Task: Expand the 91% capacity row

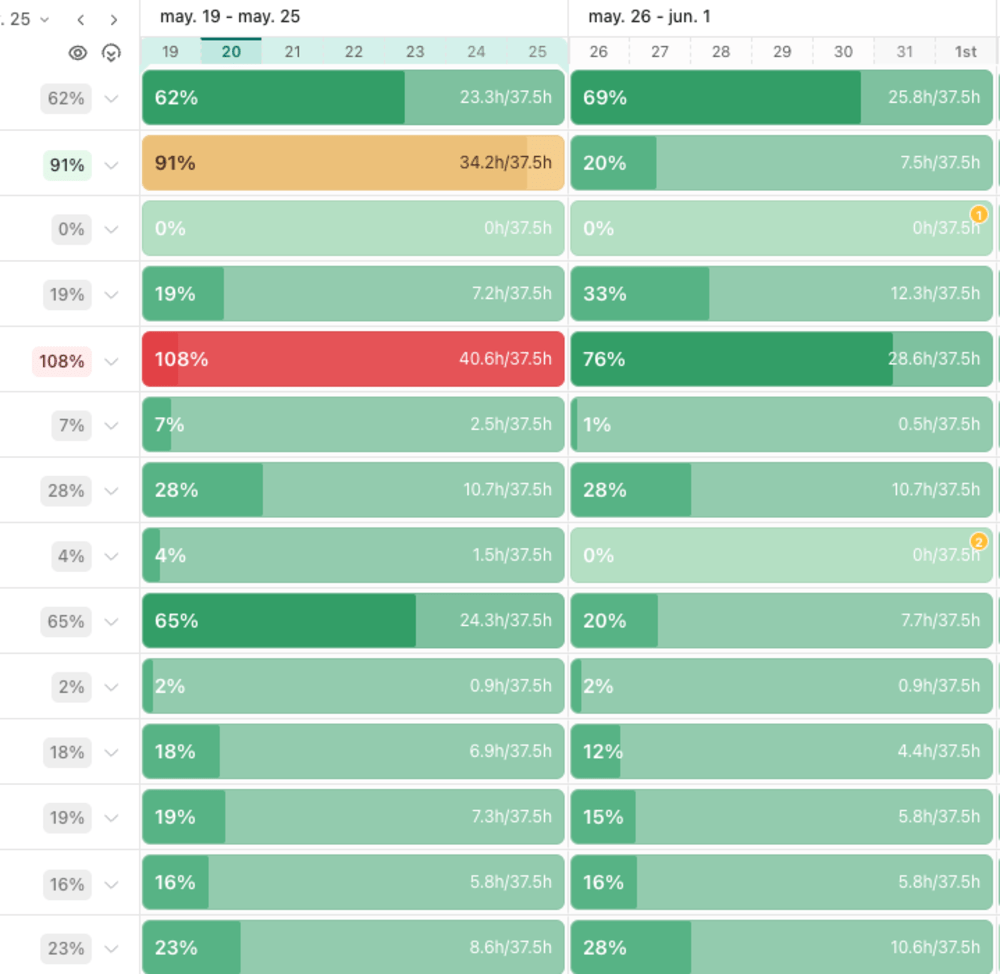Action: (111, 164)
